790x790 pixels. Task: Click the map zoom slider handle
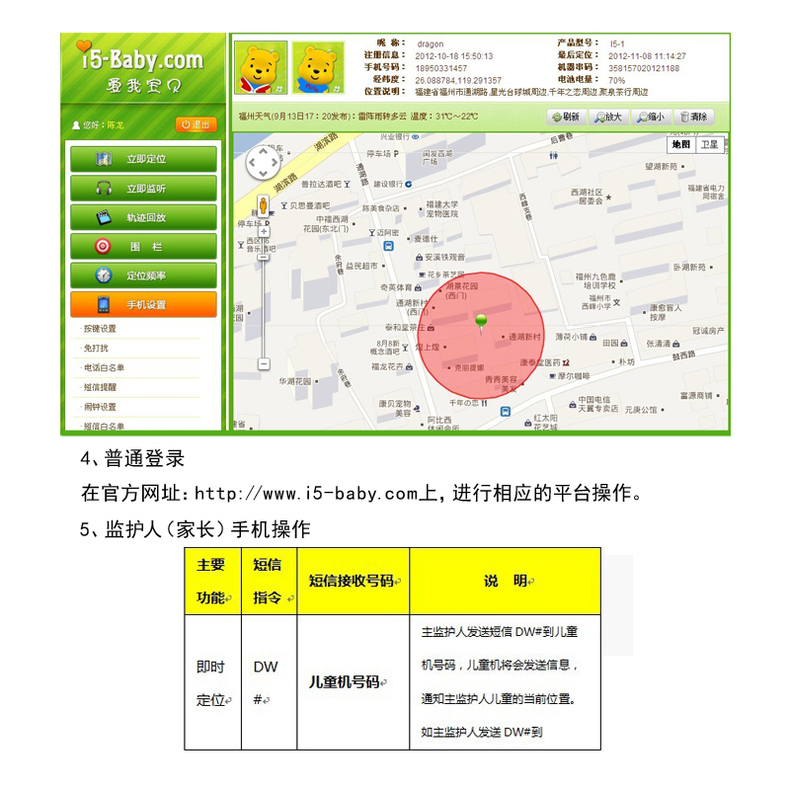pos(264,257)
